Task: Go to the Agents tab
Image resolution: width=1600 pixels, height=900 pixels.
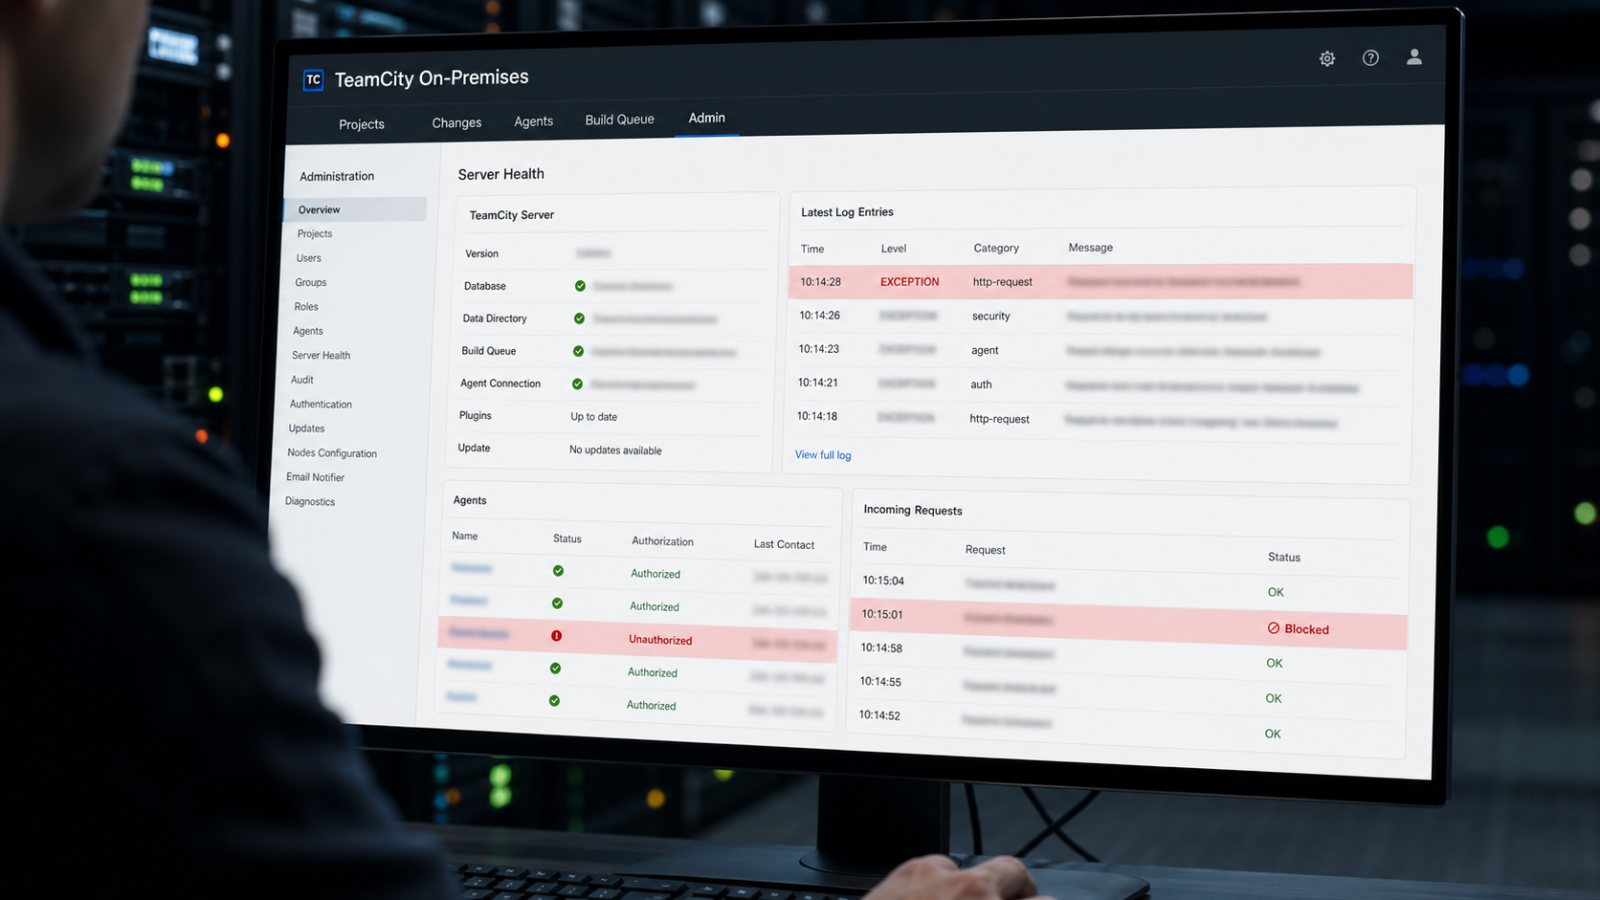Action: pyautogui.click(x=533, y=121)
